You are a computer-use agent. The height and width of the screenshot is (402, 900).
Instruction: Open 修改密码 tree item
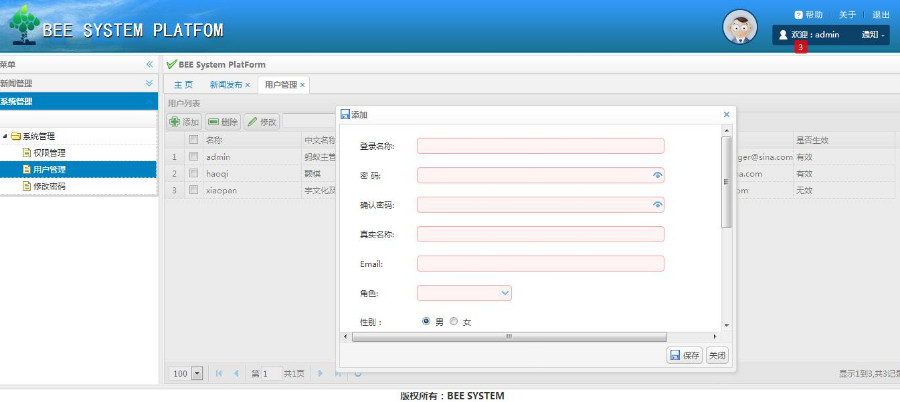point(49,186)
